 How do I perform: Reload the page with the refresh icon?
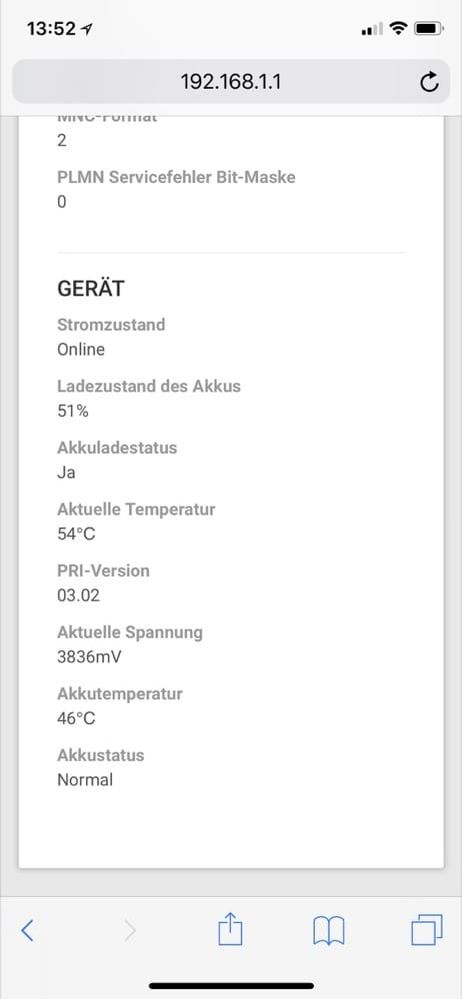(x=430, y=82)
